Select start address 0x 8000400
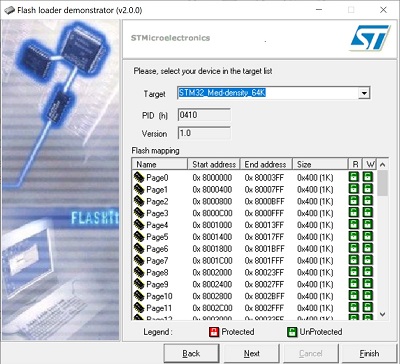This screenshot has height=364, width=400. click(212, 190)
